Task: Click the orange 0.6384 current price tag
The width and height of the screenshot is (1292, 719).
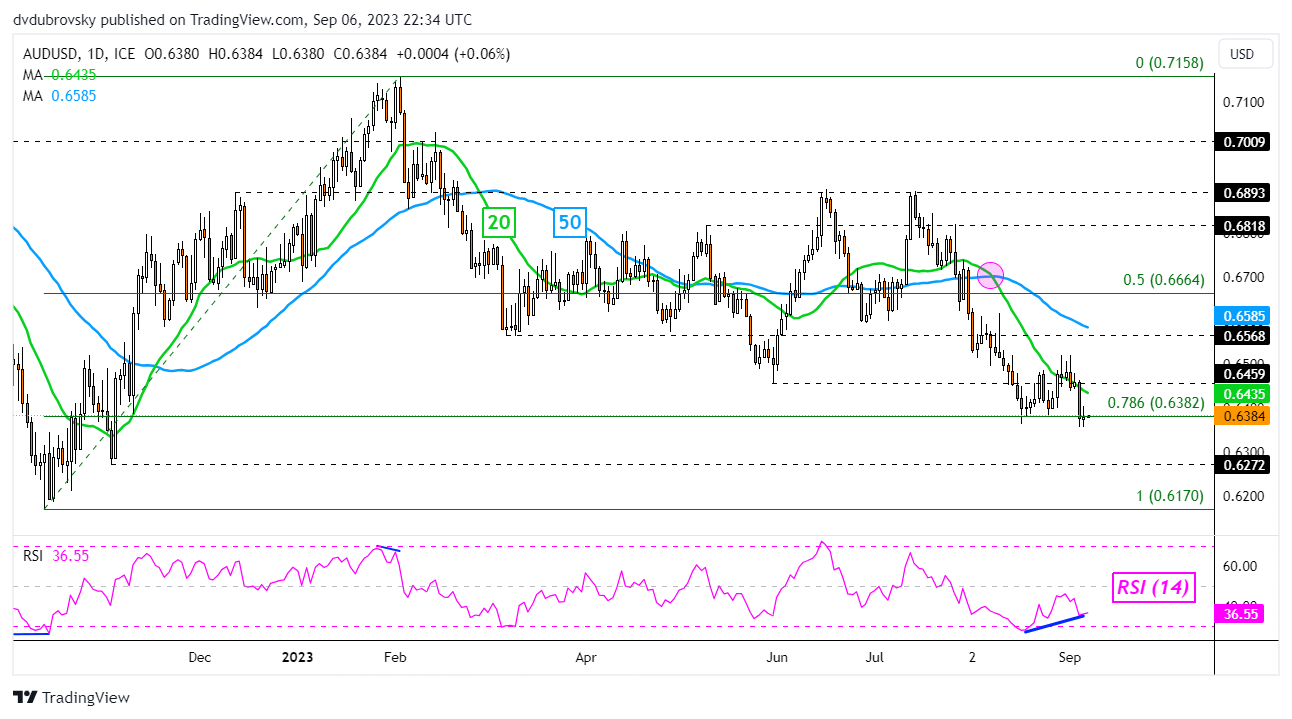Action: (1241, 415)
